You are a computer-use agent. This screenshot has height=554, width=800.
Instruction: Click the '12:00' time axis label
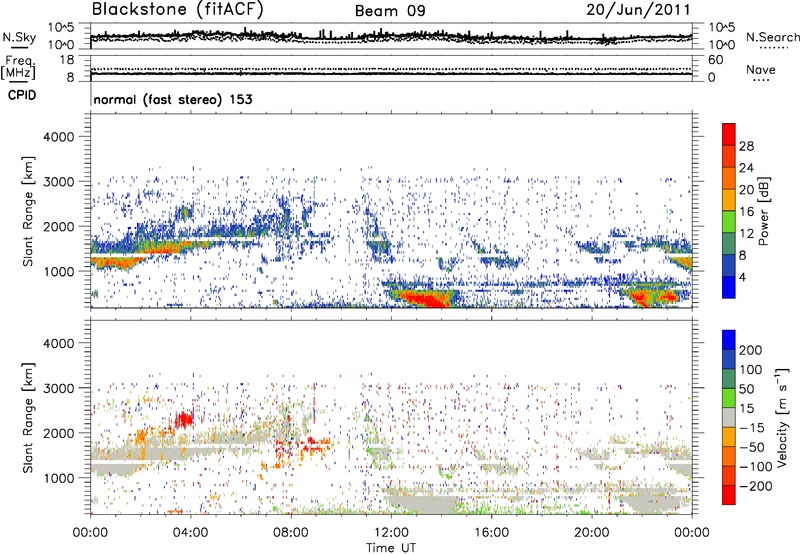391,533
